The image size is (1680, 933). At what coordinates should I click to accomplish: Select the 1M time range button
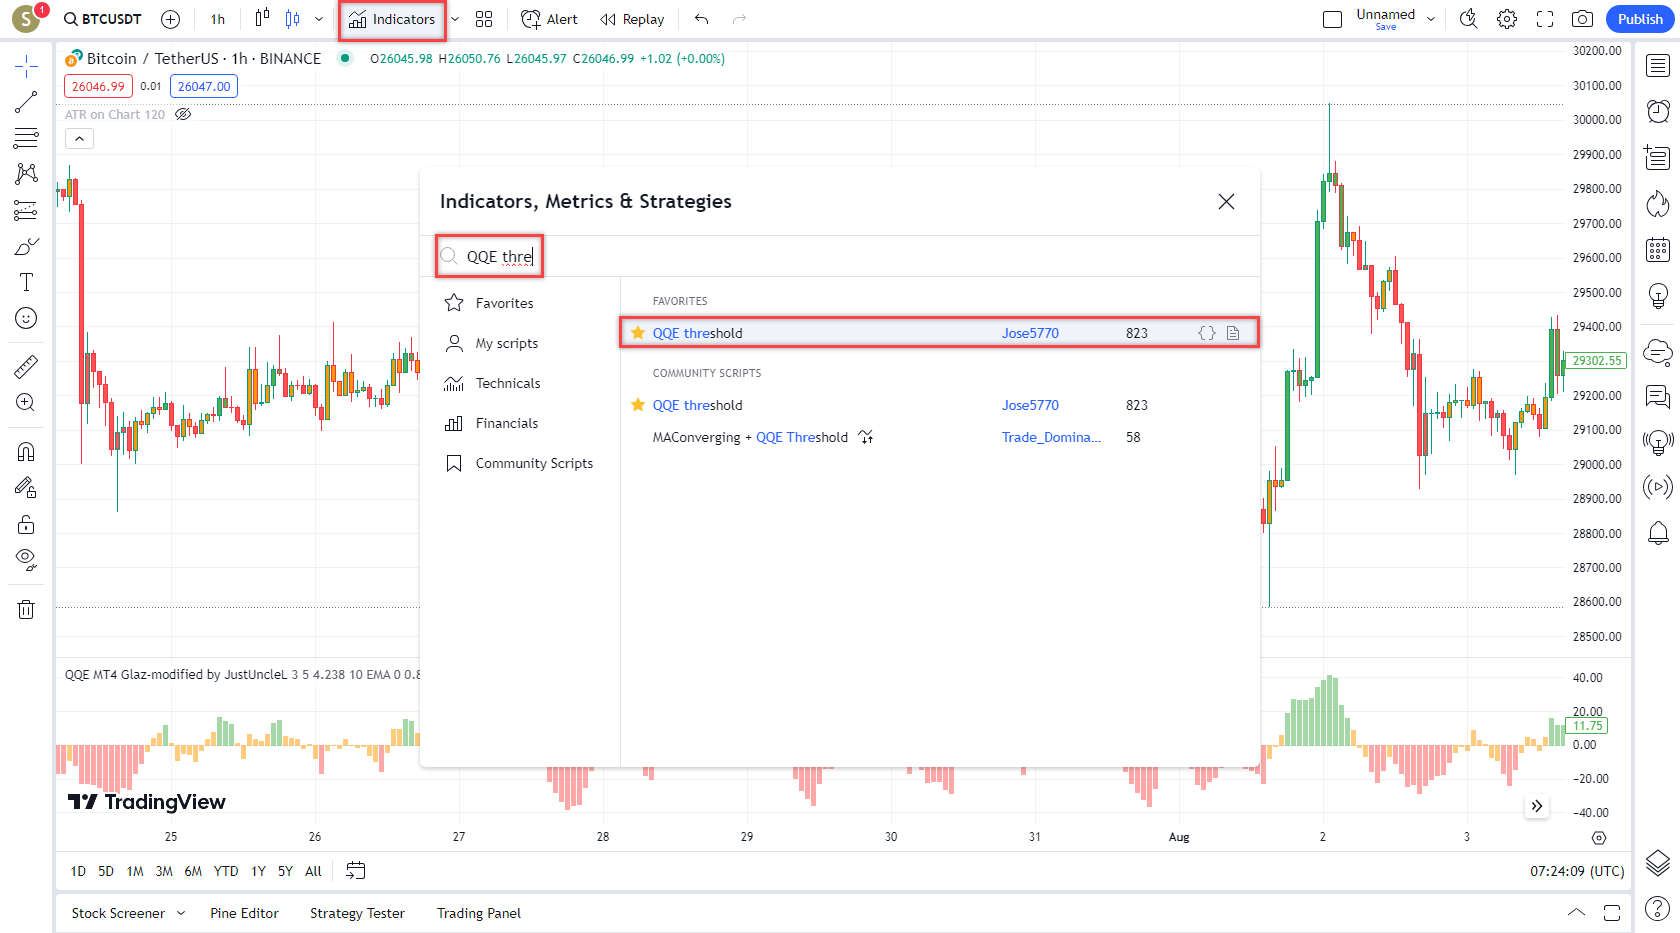point(135,871)
